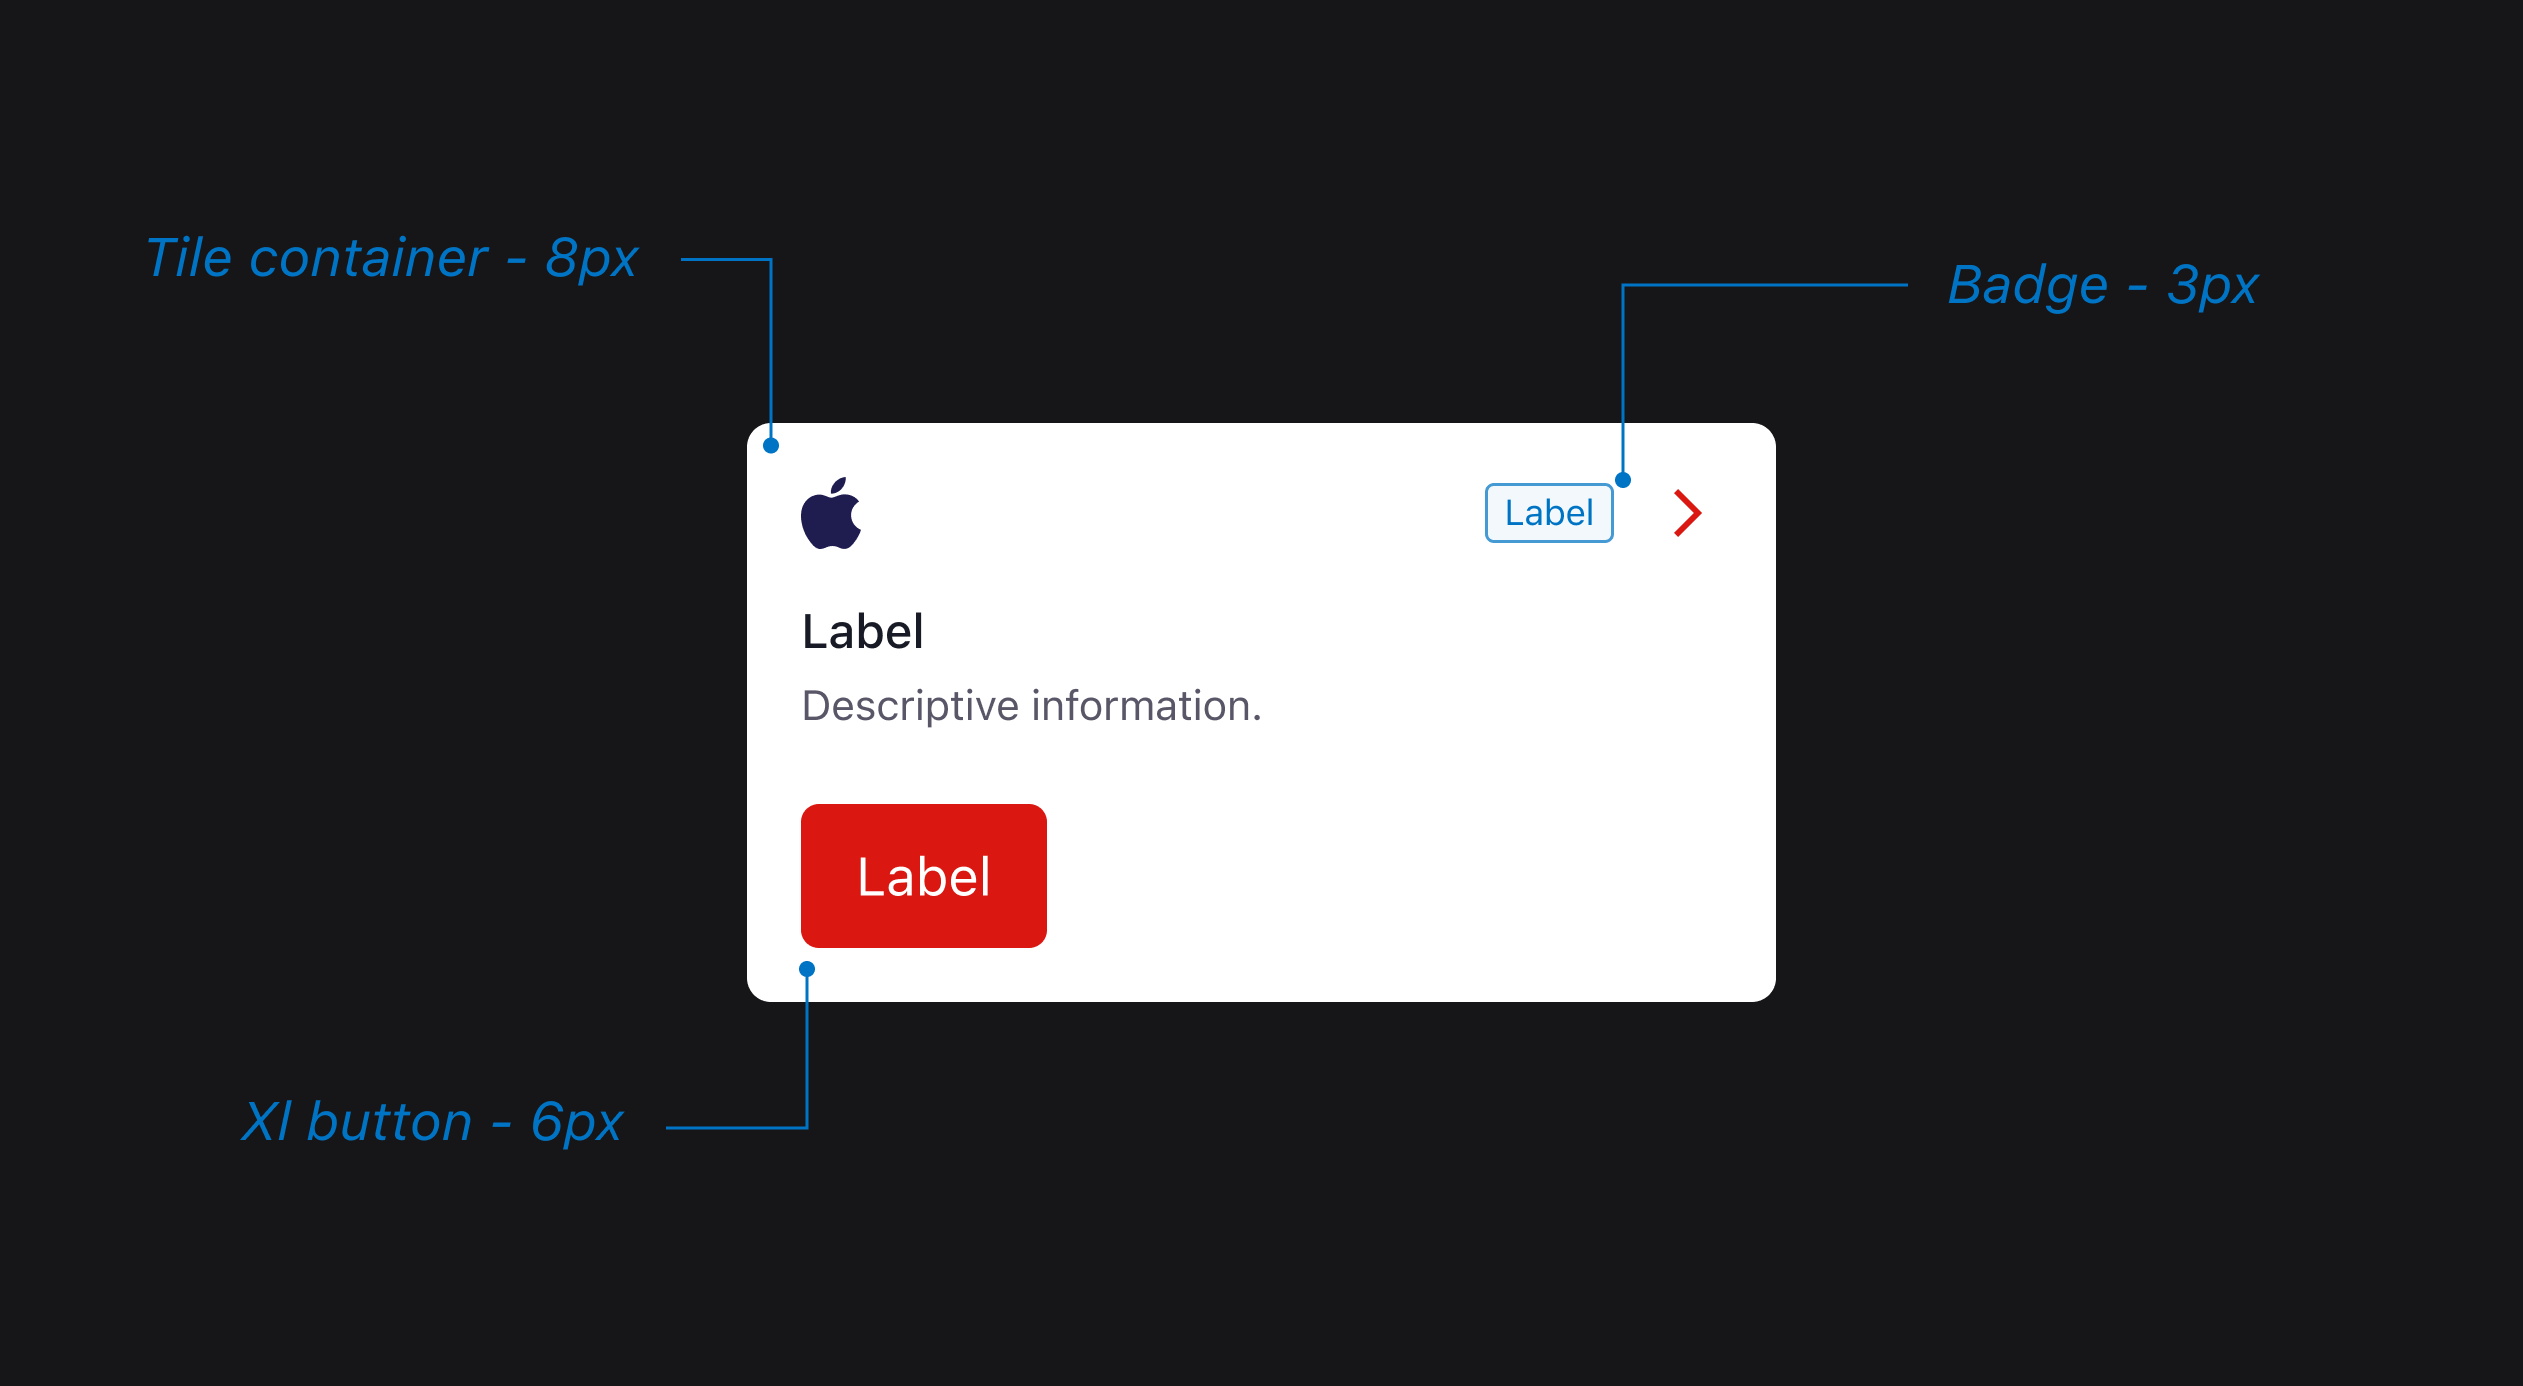
Task: Click blue dot at tile's top-left corner
Action: pos(771,446)
